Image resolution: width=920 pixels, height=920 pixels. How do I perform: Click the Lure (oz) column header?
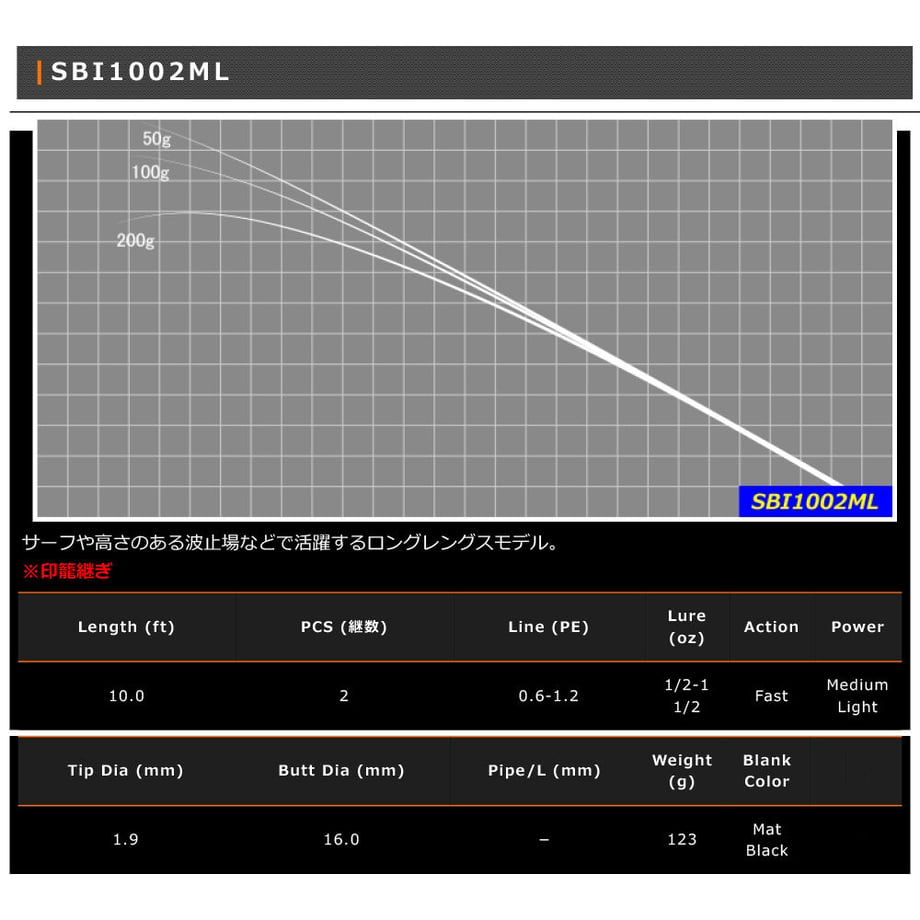tap(686, 627)
